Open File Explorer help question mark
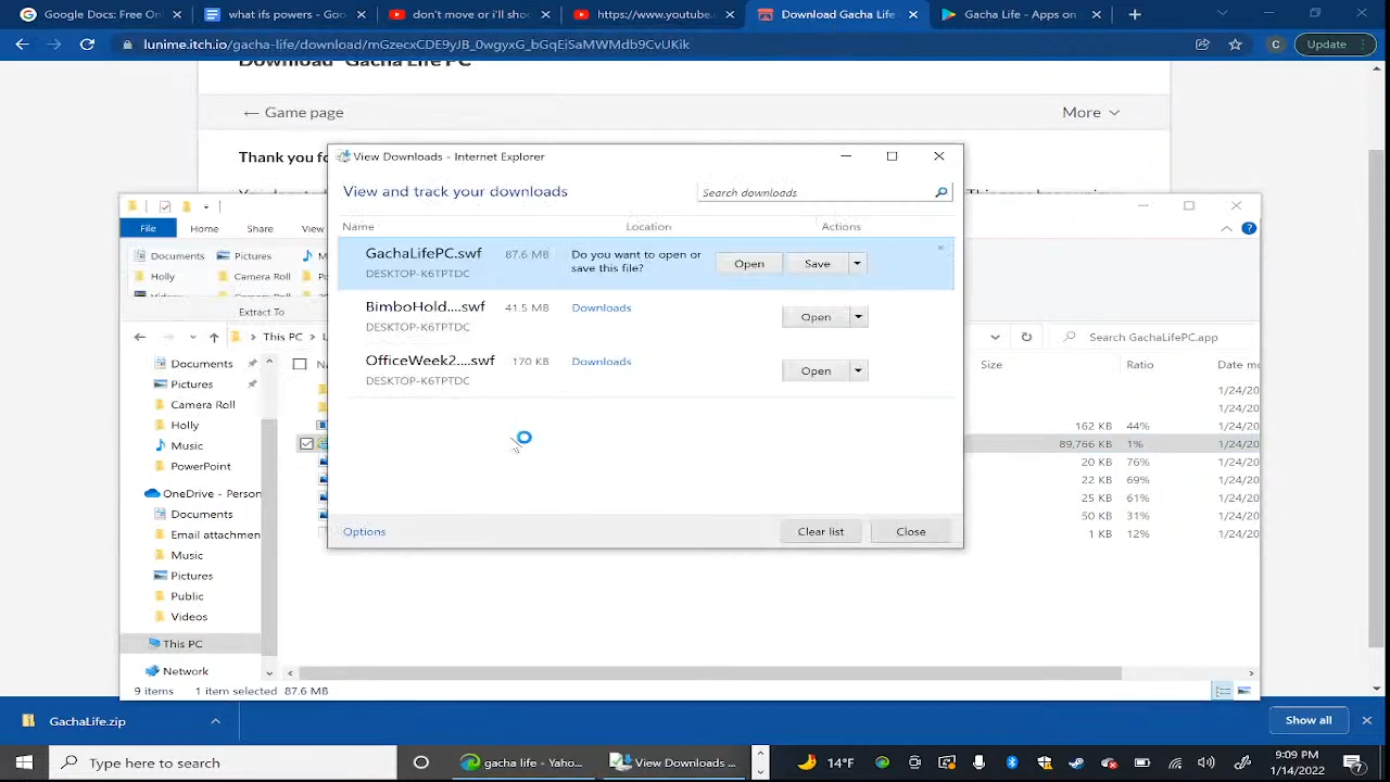 point(1249,228)
